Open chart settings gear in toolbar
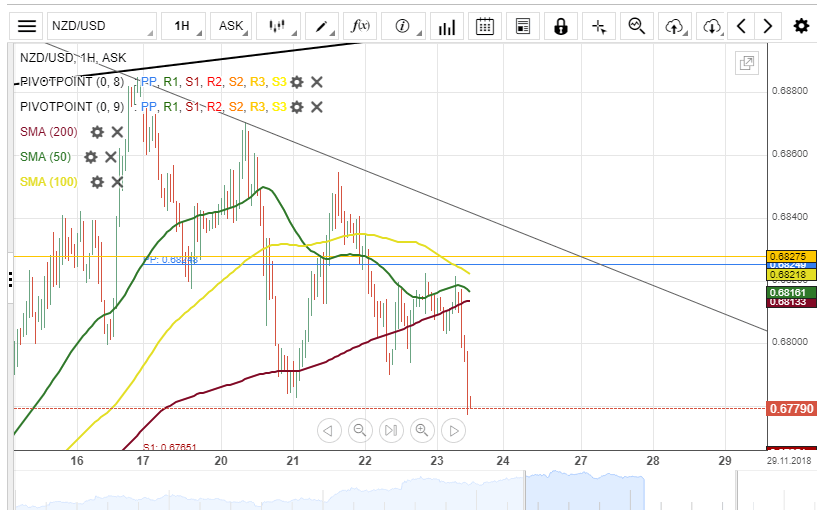Image resolution: width=832 pixels, height=519 pixels. (801, 26)
